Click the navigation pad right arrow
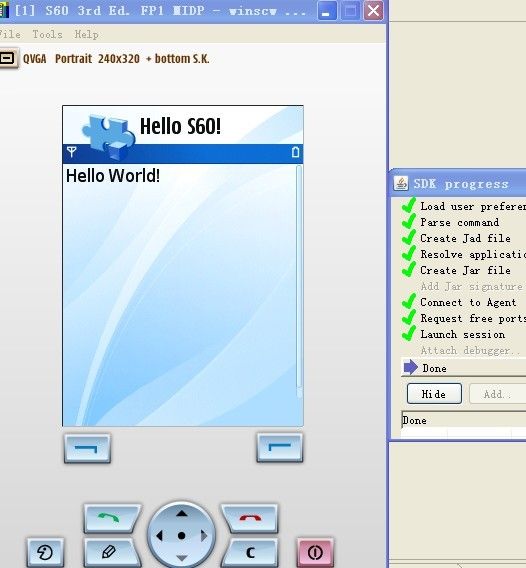Screen dimensions: 526x568 [x=204, y=535]
